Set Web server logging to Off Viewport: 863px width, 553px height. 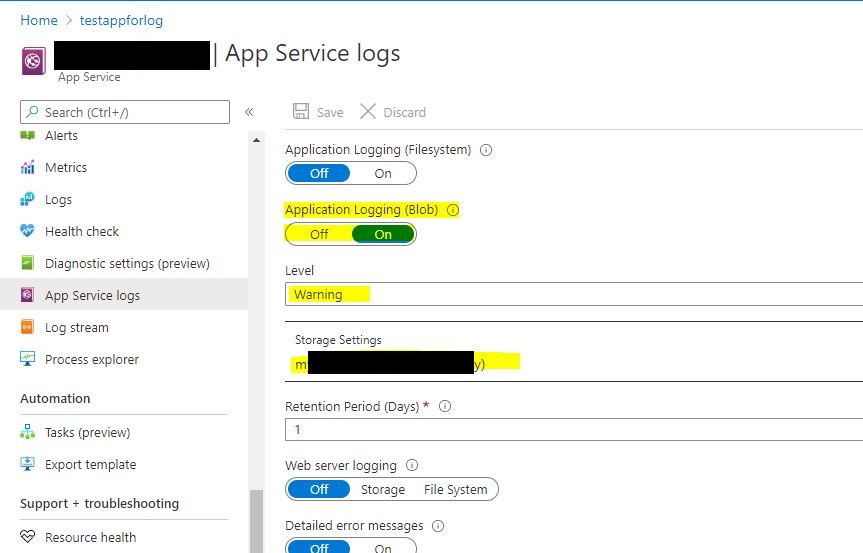[319, 489]
